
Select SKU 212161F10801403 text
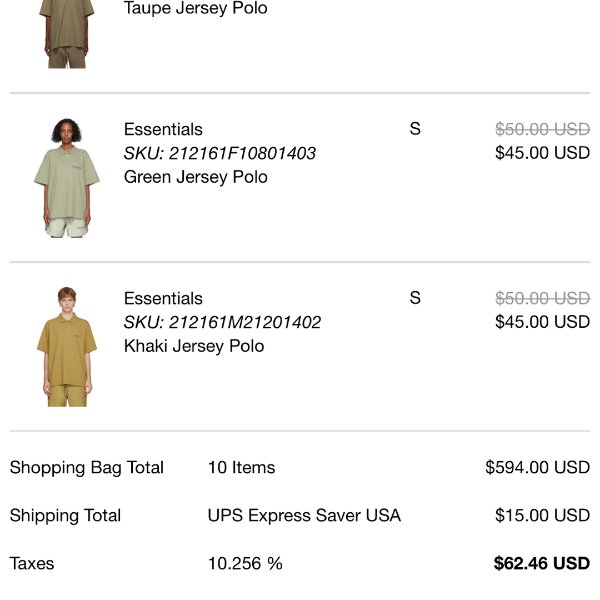point(220,153)
